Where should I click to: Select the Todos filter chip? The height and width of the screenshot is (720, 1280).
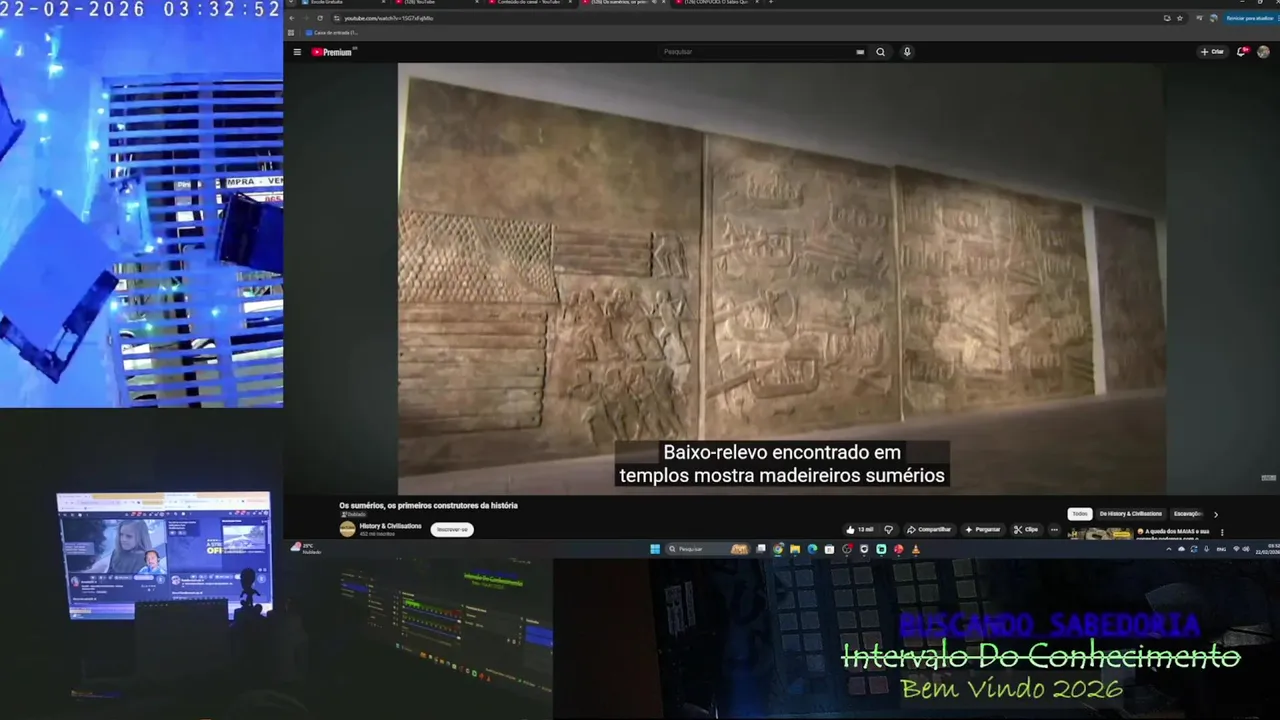tap(1080, 514)
